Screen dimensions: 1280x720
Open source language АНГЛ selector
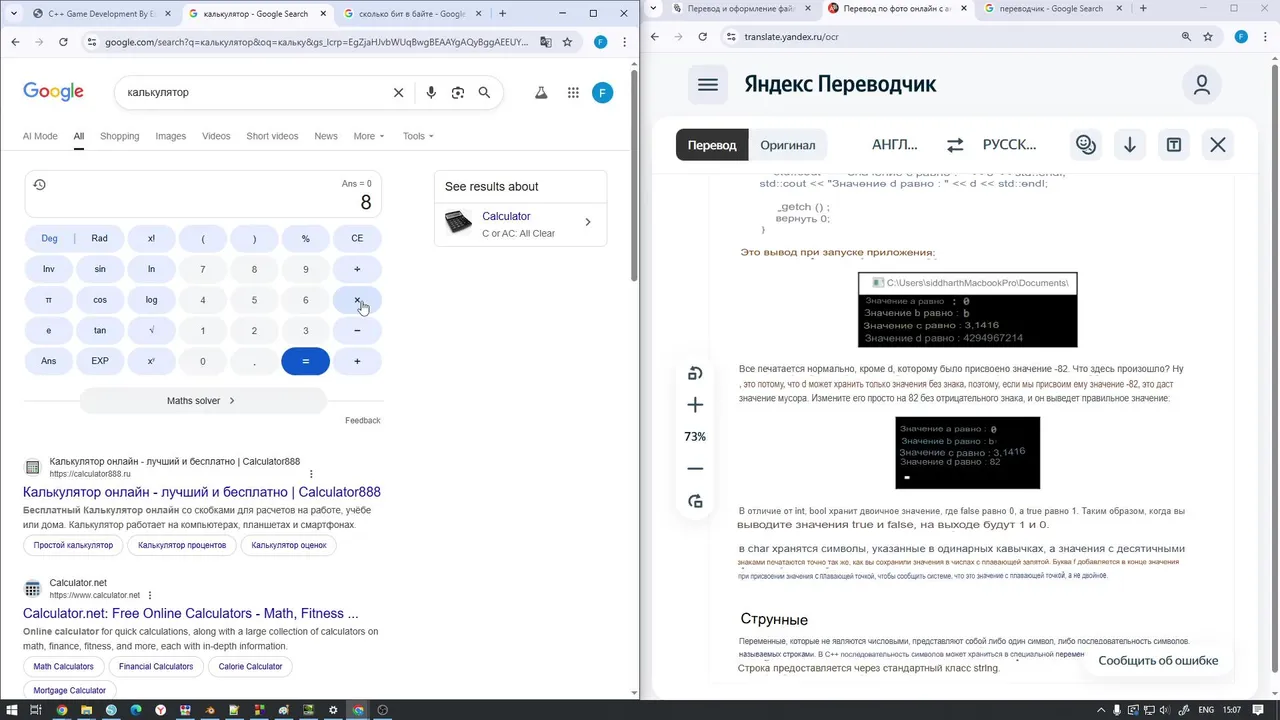895,145
